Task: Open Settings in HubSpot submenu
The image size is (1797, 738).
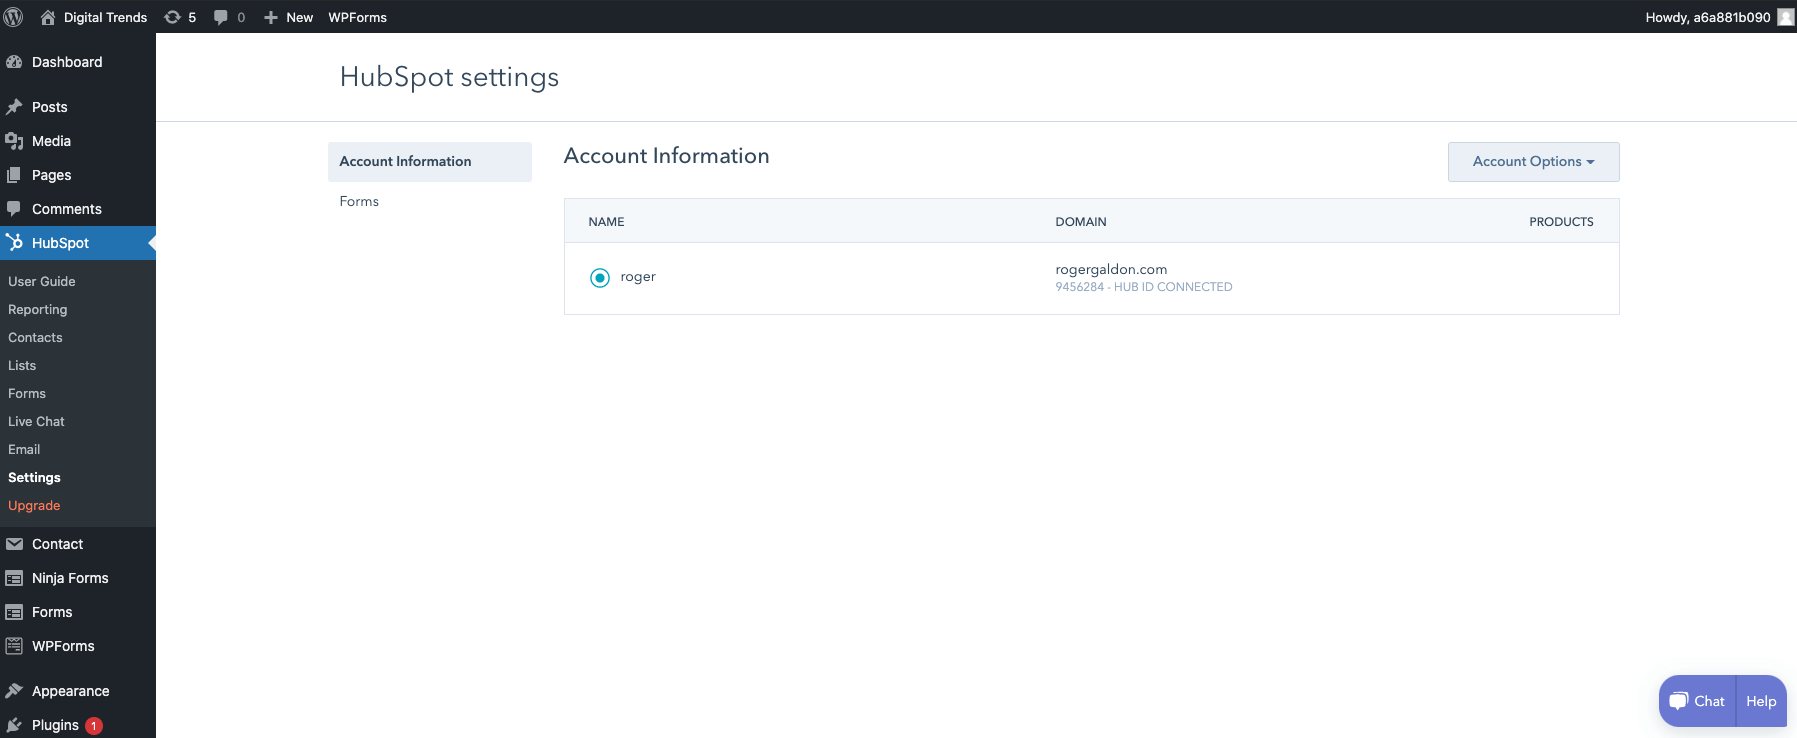Action: point(34,478)
